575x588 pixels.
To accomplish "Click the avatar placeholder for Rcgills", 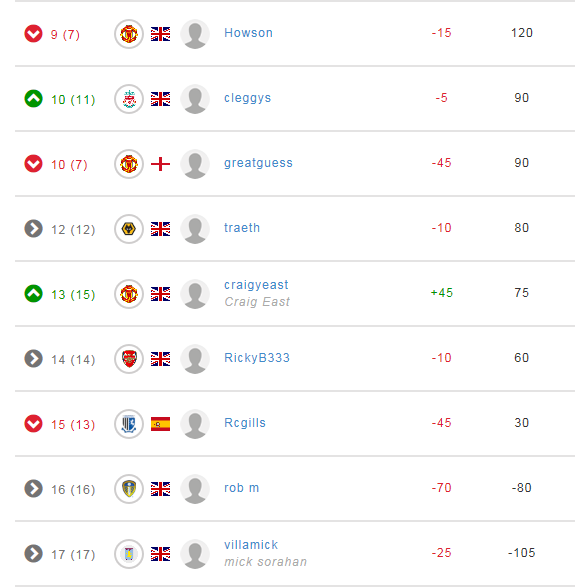I will 195,424.
